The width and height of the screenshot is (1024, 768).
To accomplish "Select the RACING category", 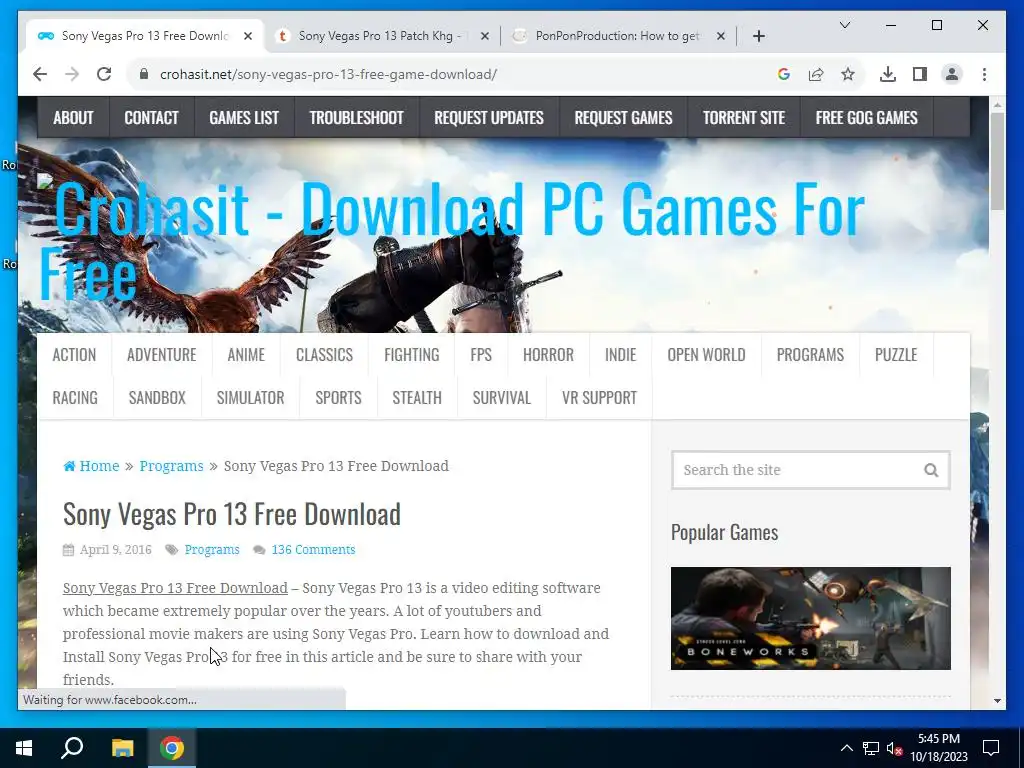I will point(75,398).
